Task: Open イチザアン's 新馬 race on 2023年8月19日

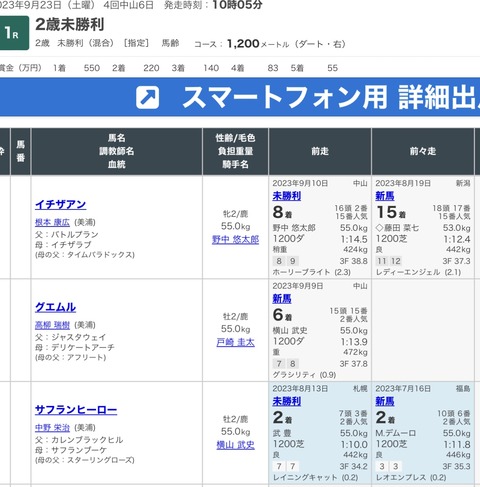Action: pos(385,196)
